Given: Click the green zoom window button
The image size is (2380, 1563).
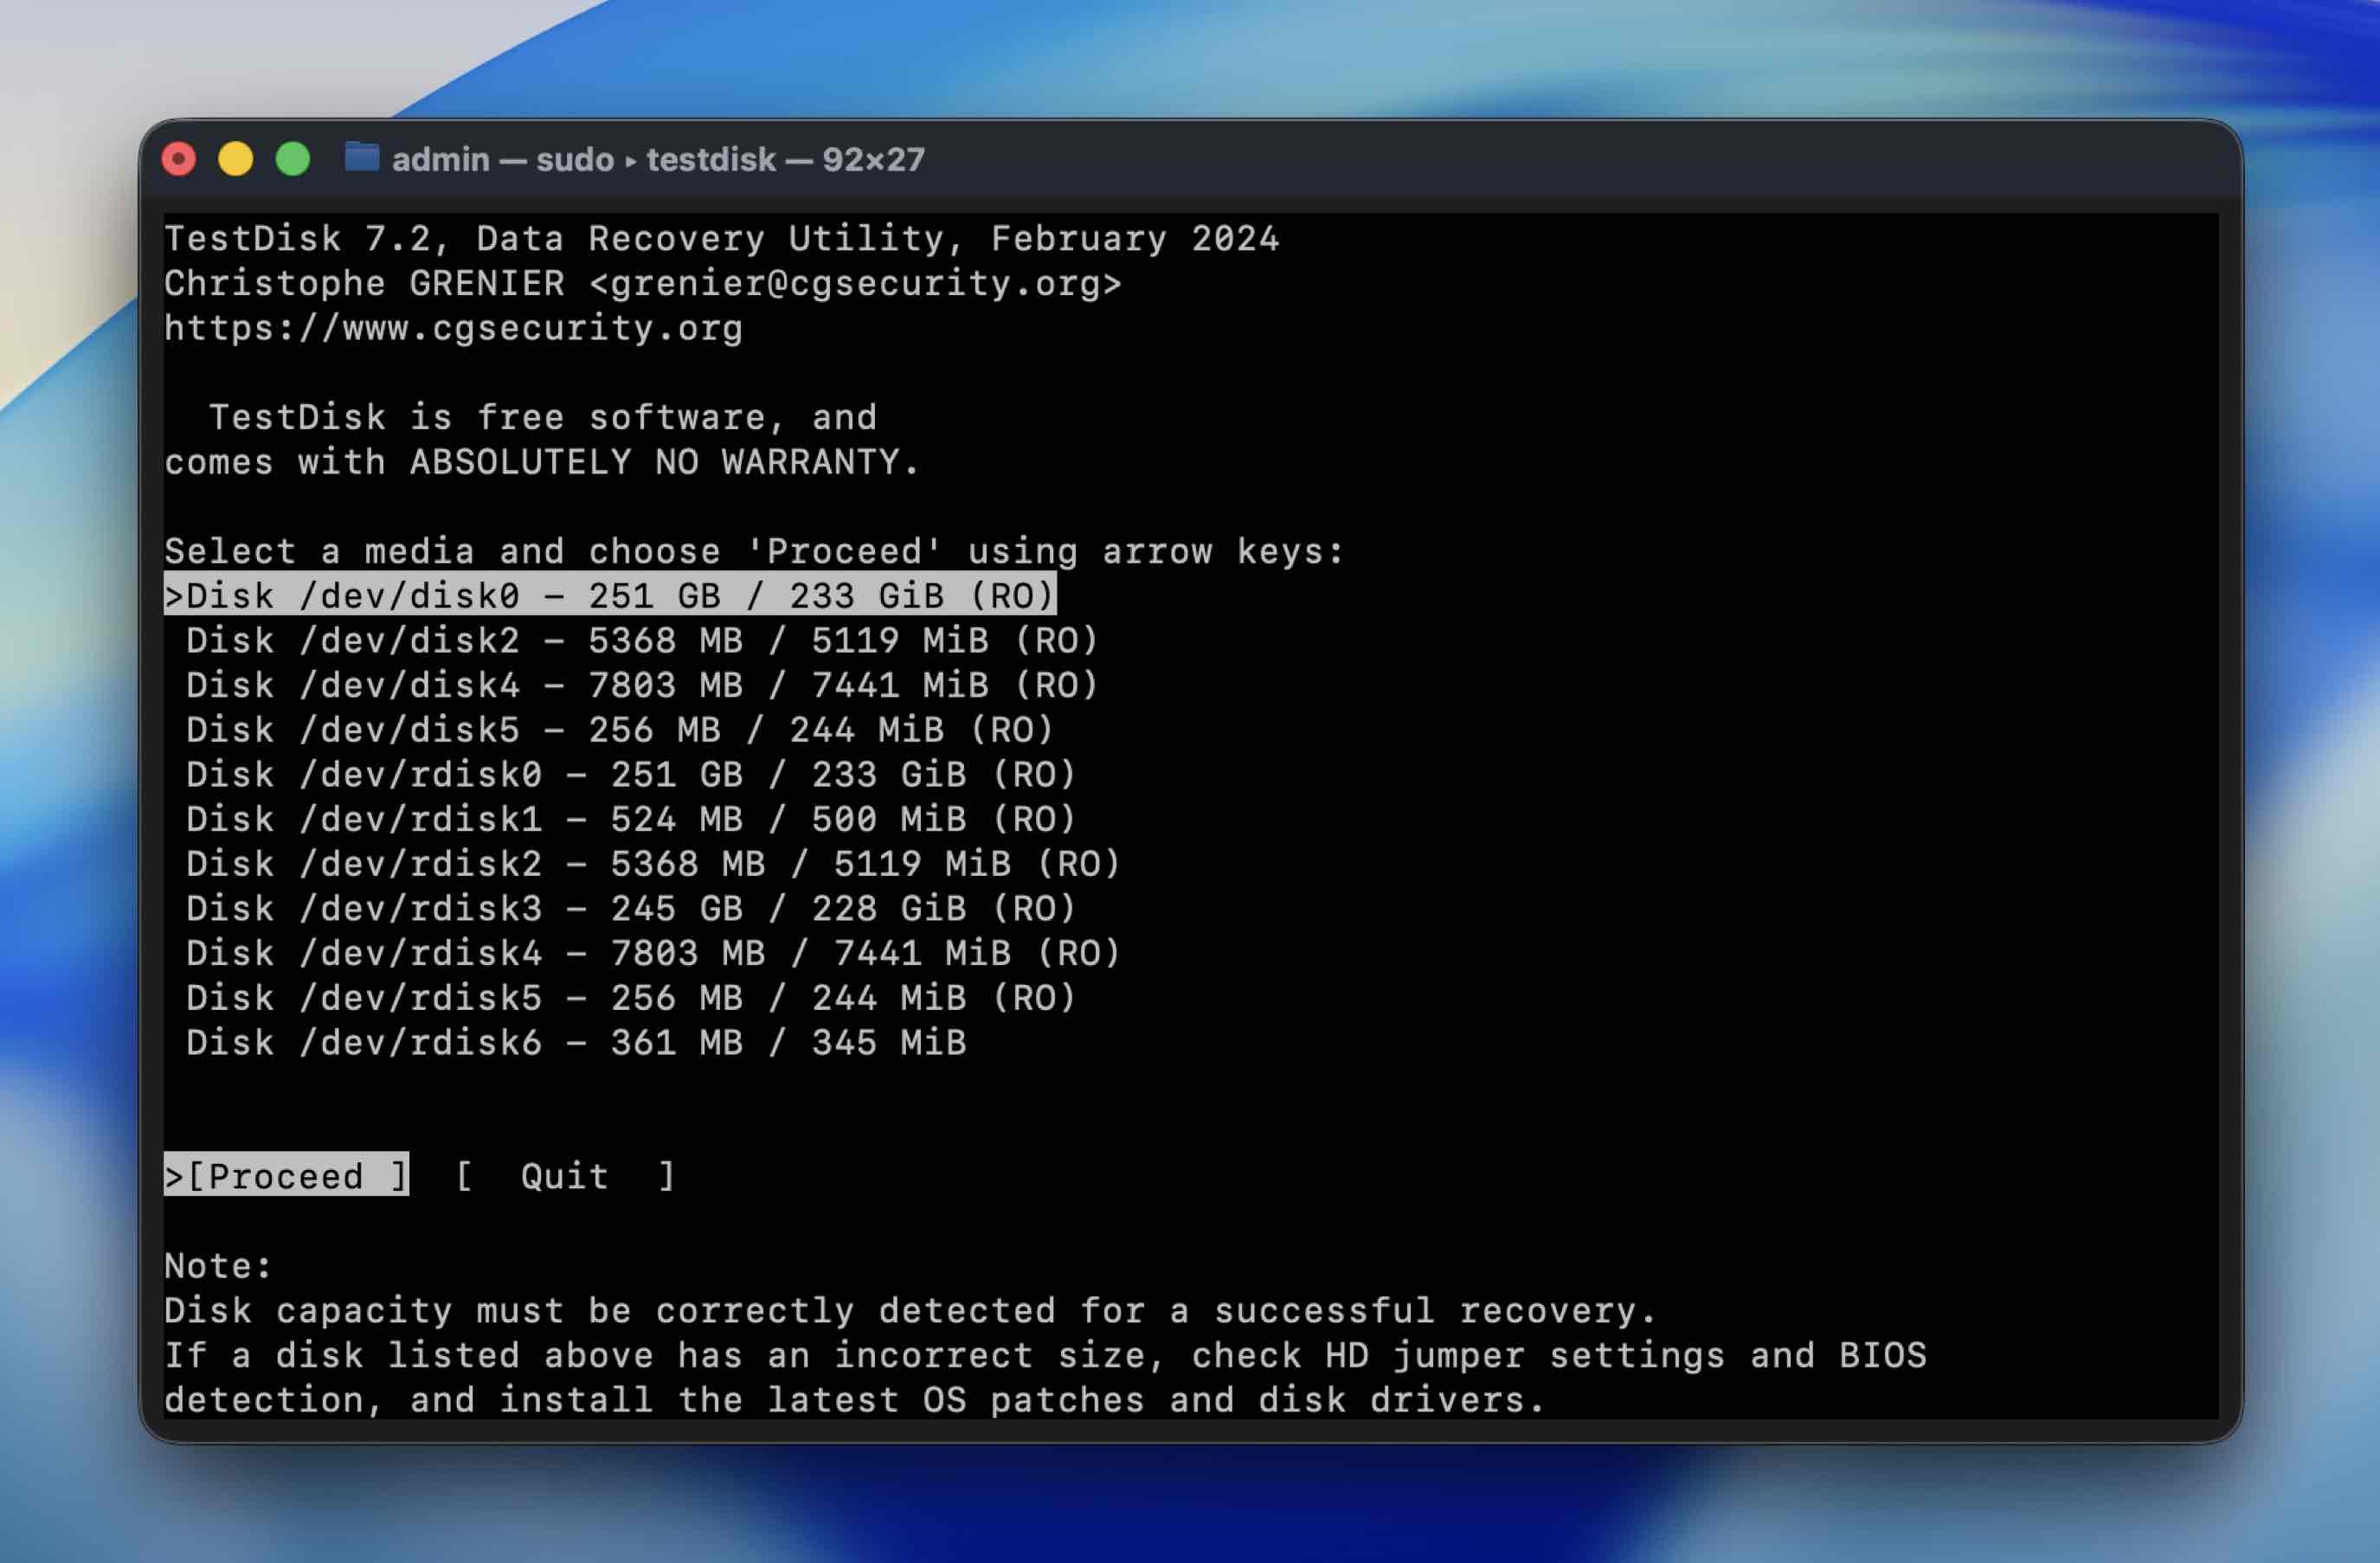Looking at the screenshot, I should pyautogui.click(x=293, y=159).
